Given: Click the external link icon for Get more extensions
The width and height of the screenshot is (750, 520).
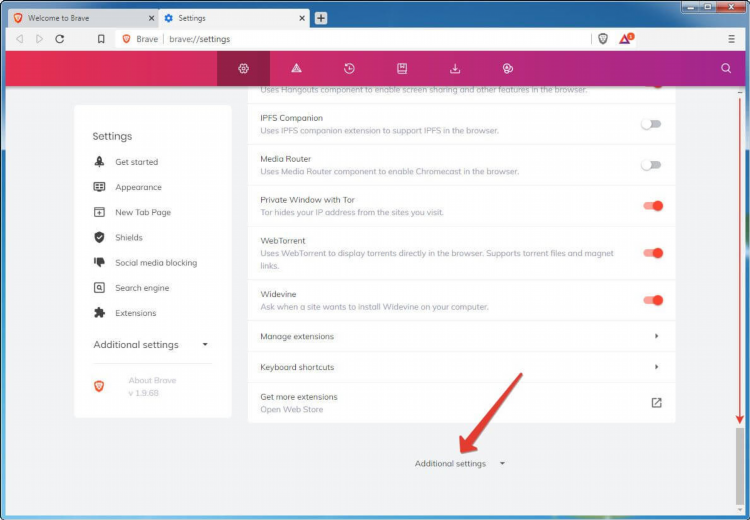Looking at the screenshot, I should pyautogui.click(x=656, y=403).
